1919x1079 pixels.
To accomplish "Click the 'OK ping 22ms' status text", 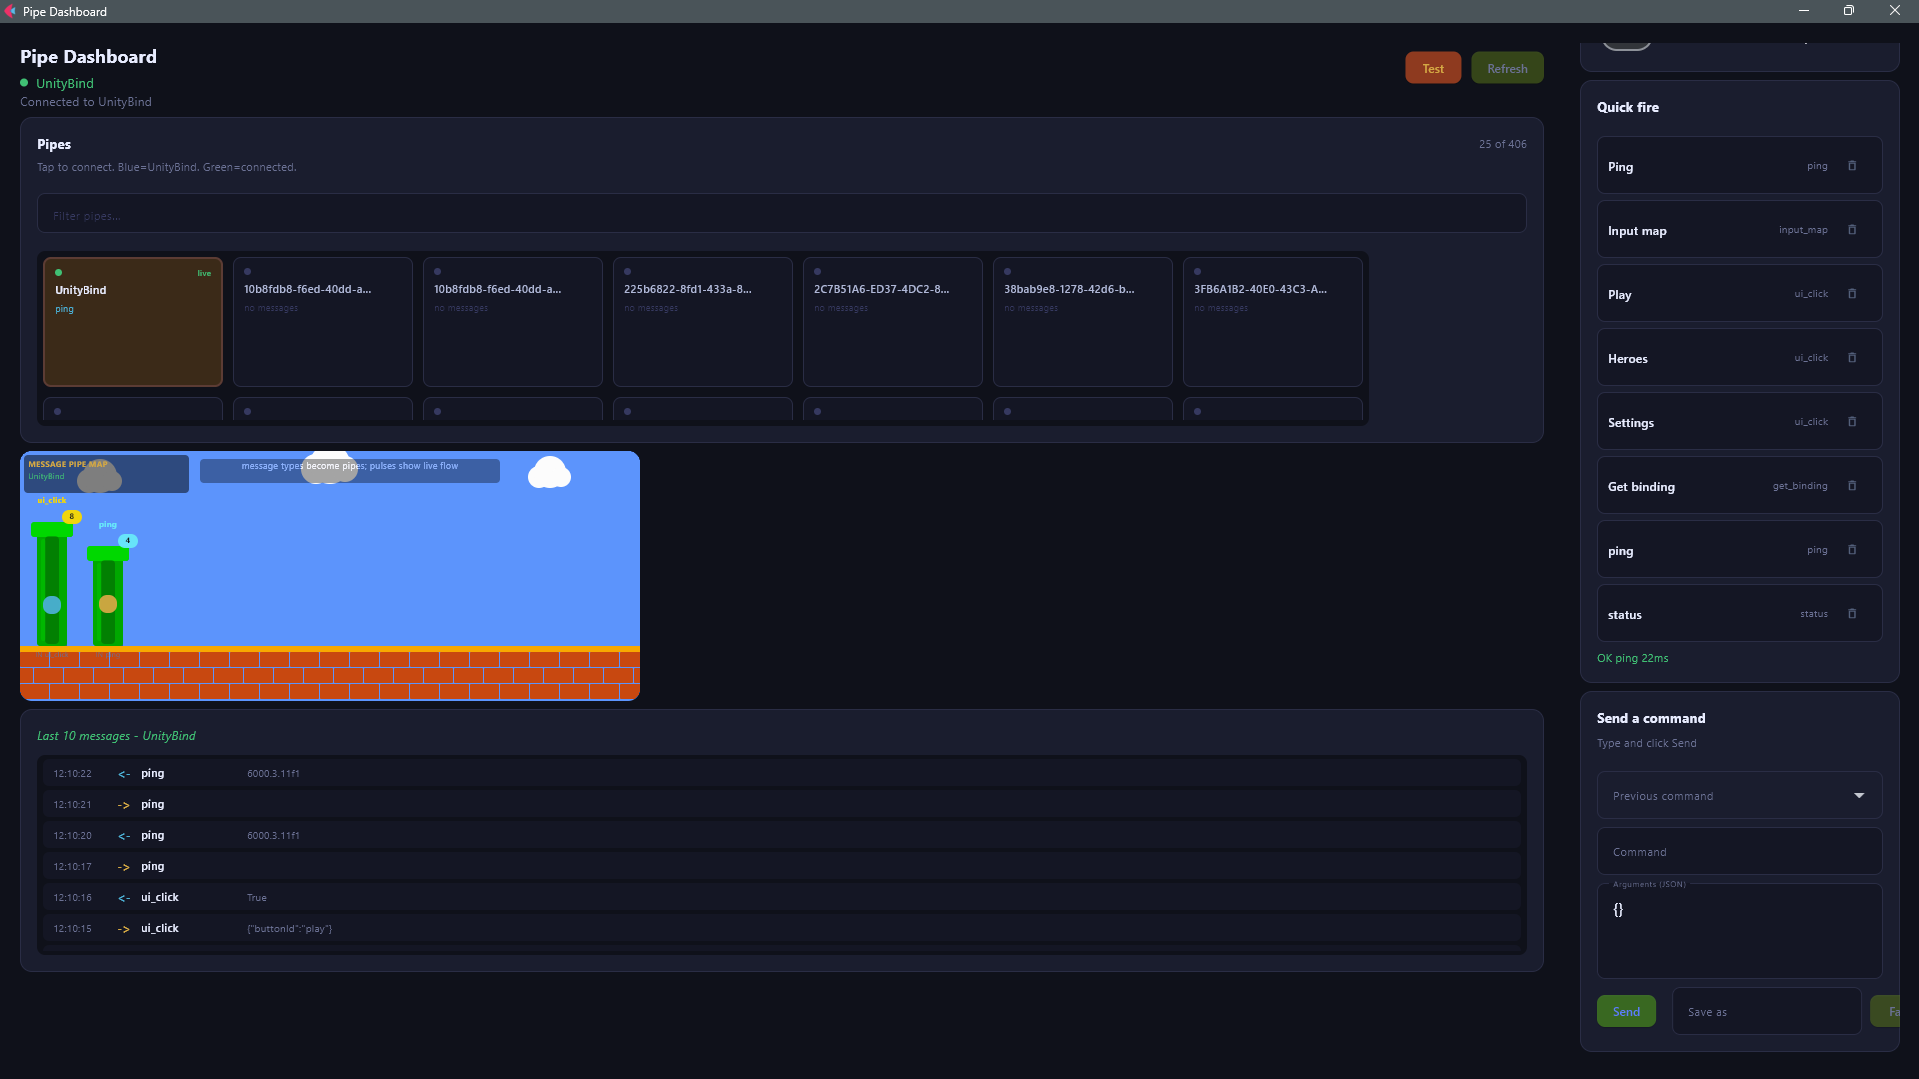I will pyautogui.click(x=1632, y=658).
